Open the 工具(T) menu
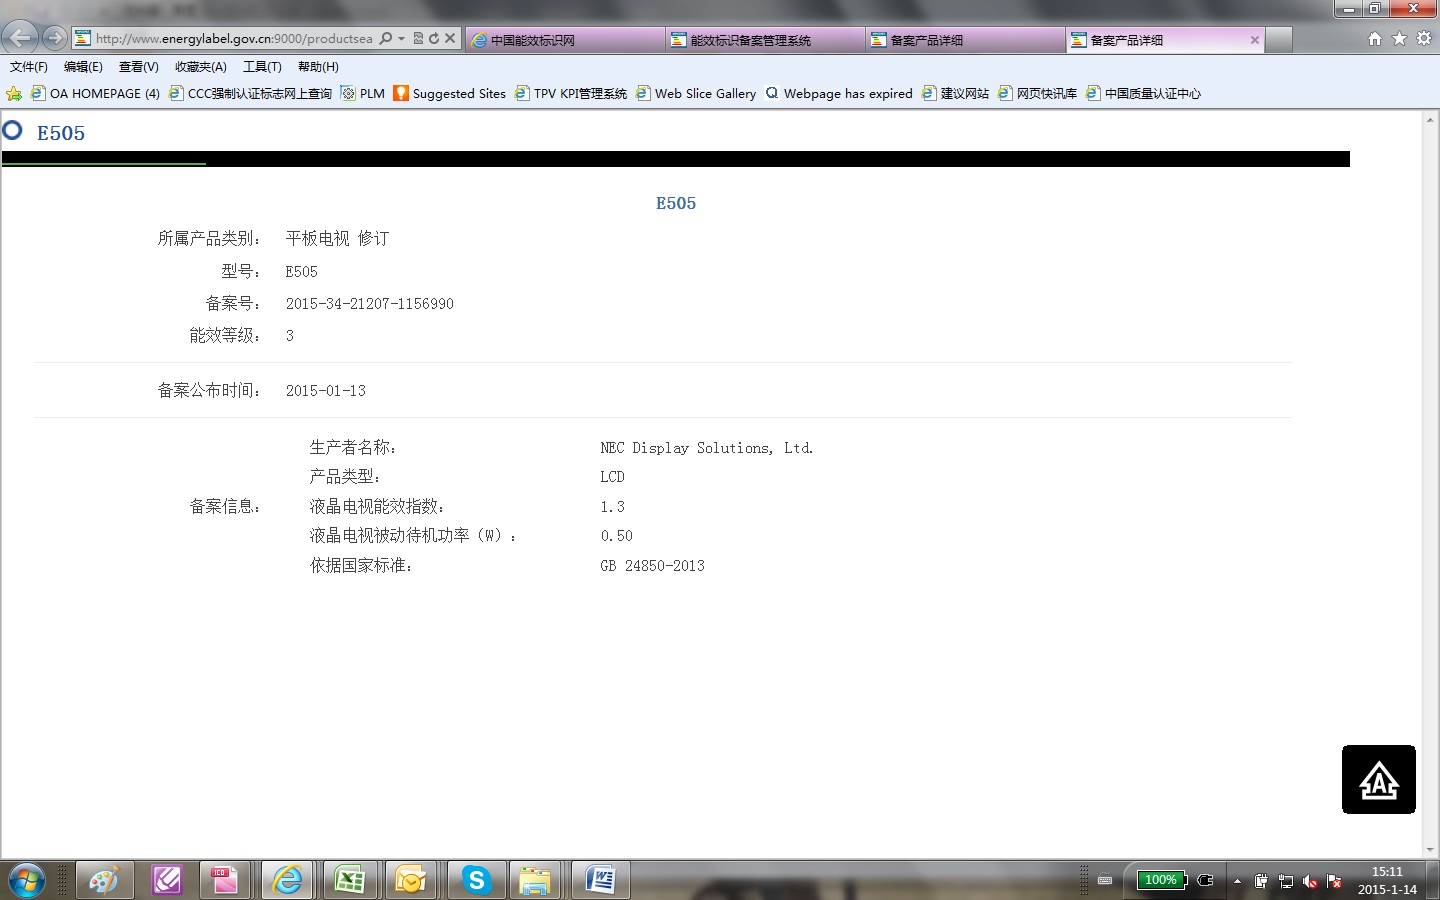The width and height of the screenshot is (1440, 900). pos(262,66)
